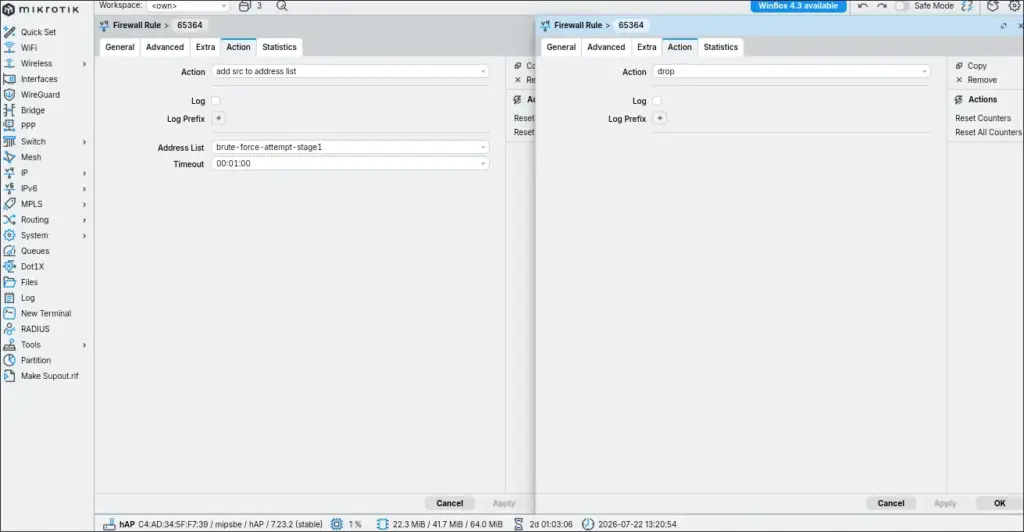Open Action dropdown showing drop
Image resolution: width=1024 pixels, height=532 pixels.
(x=792, y=72)
